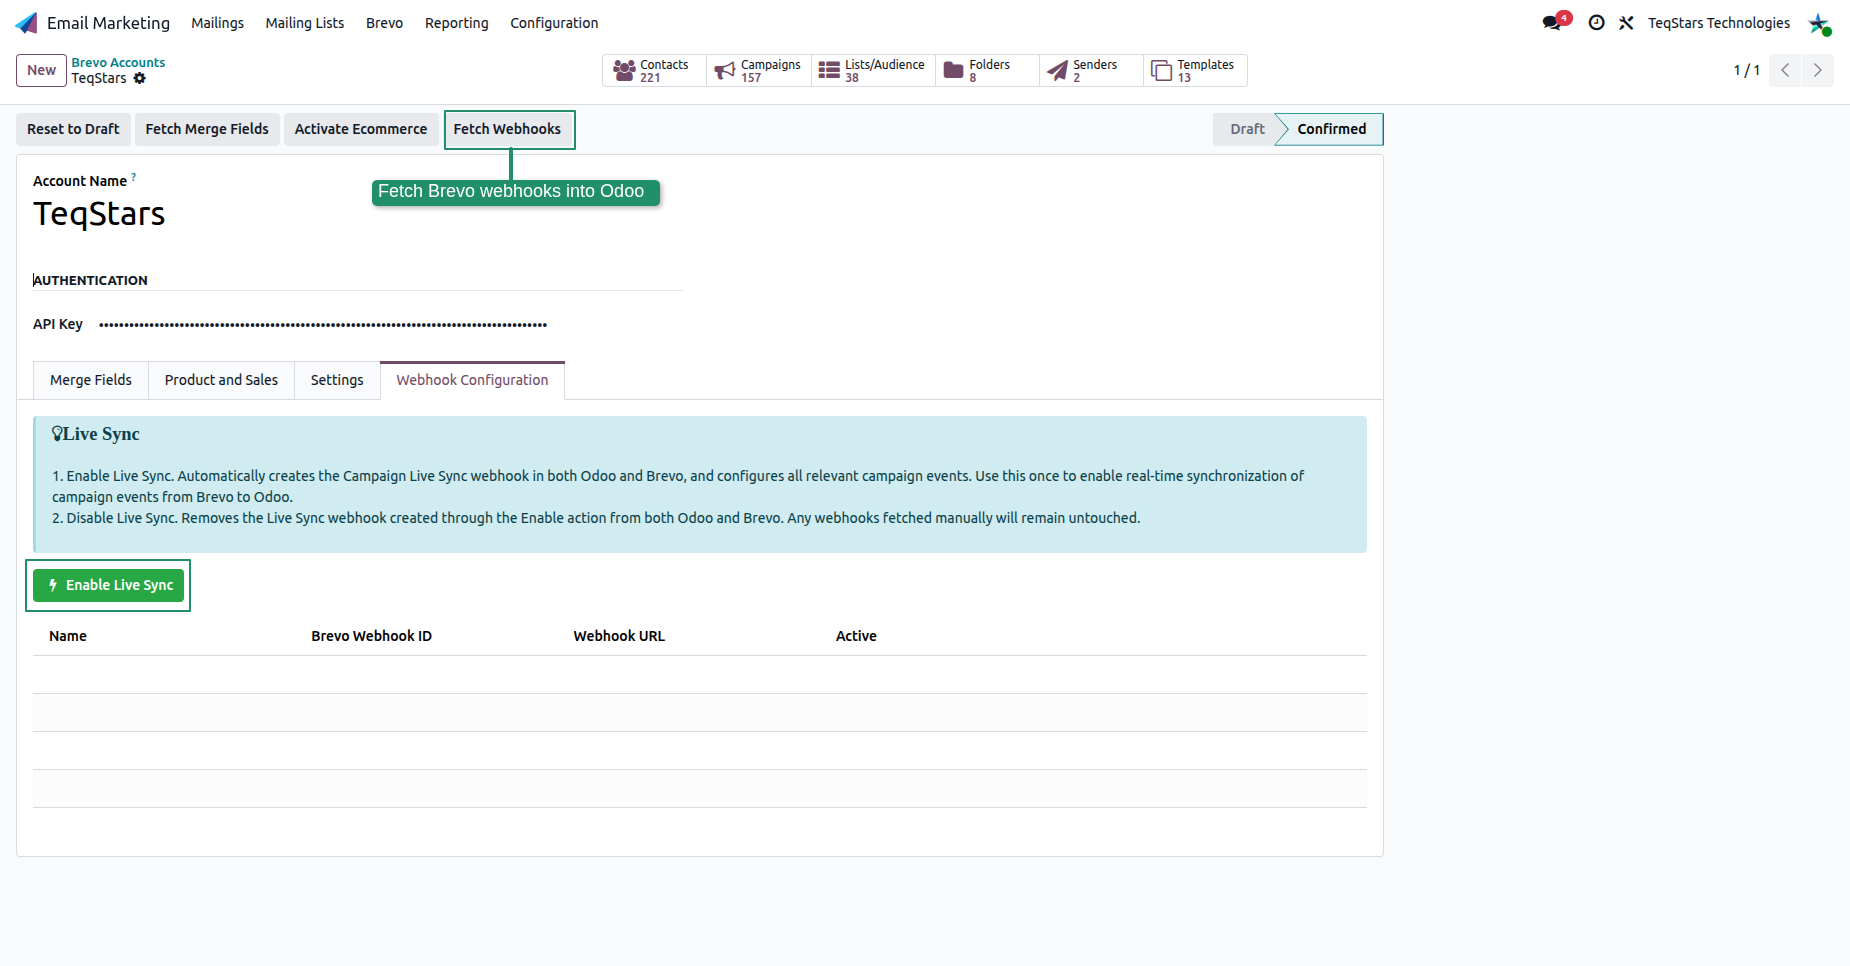Viewport: 1850px width, 966px height.
Task: Sort by Name column header
Action: point(68,636)
